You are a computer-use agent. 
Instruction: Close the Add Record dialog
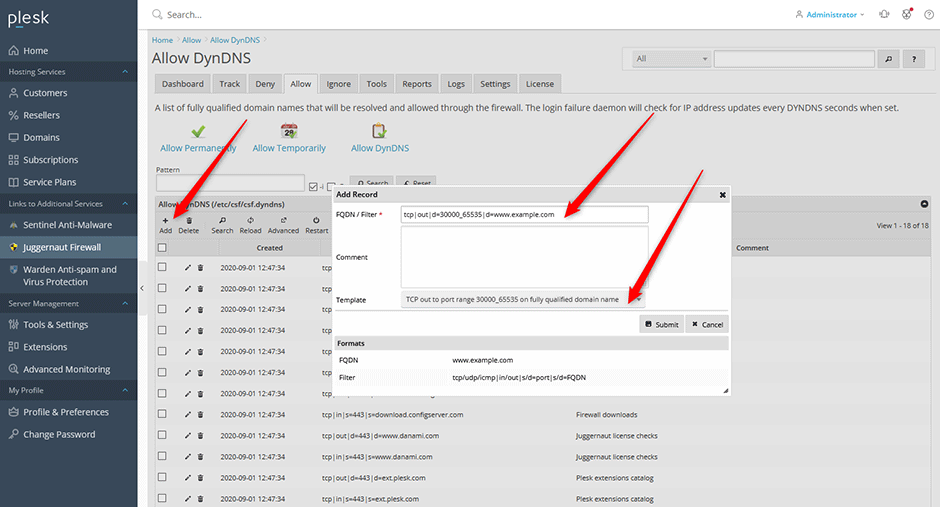pos(722,195)
